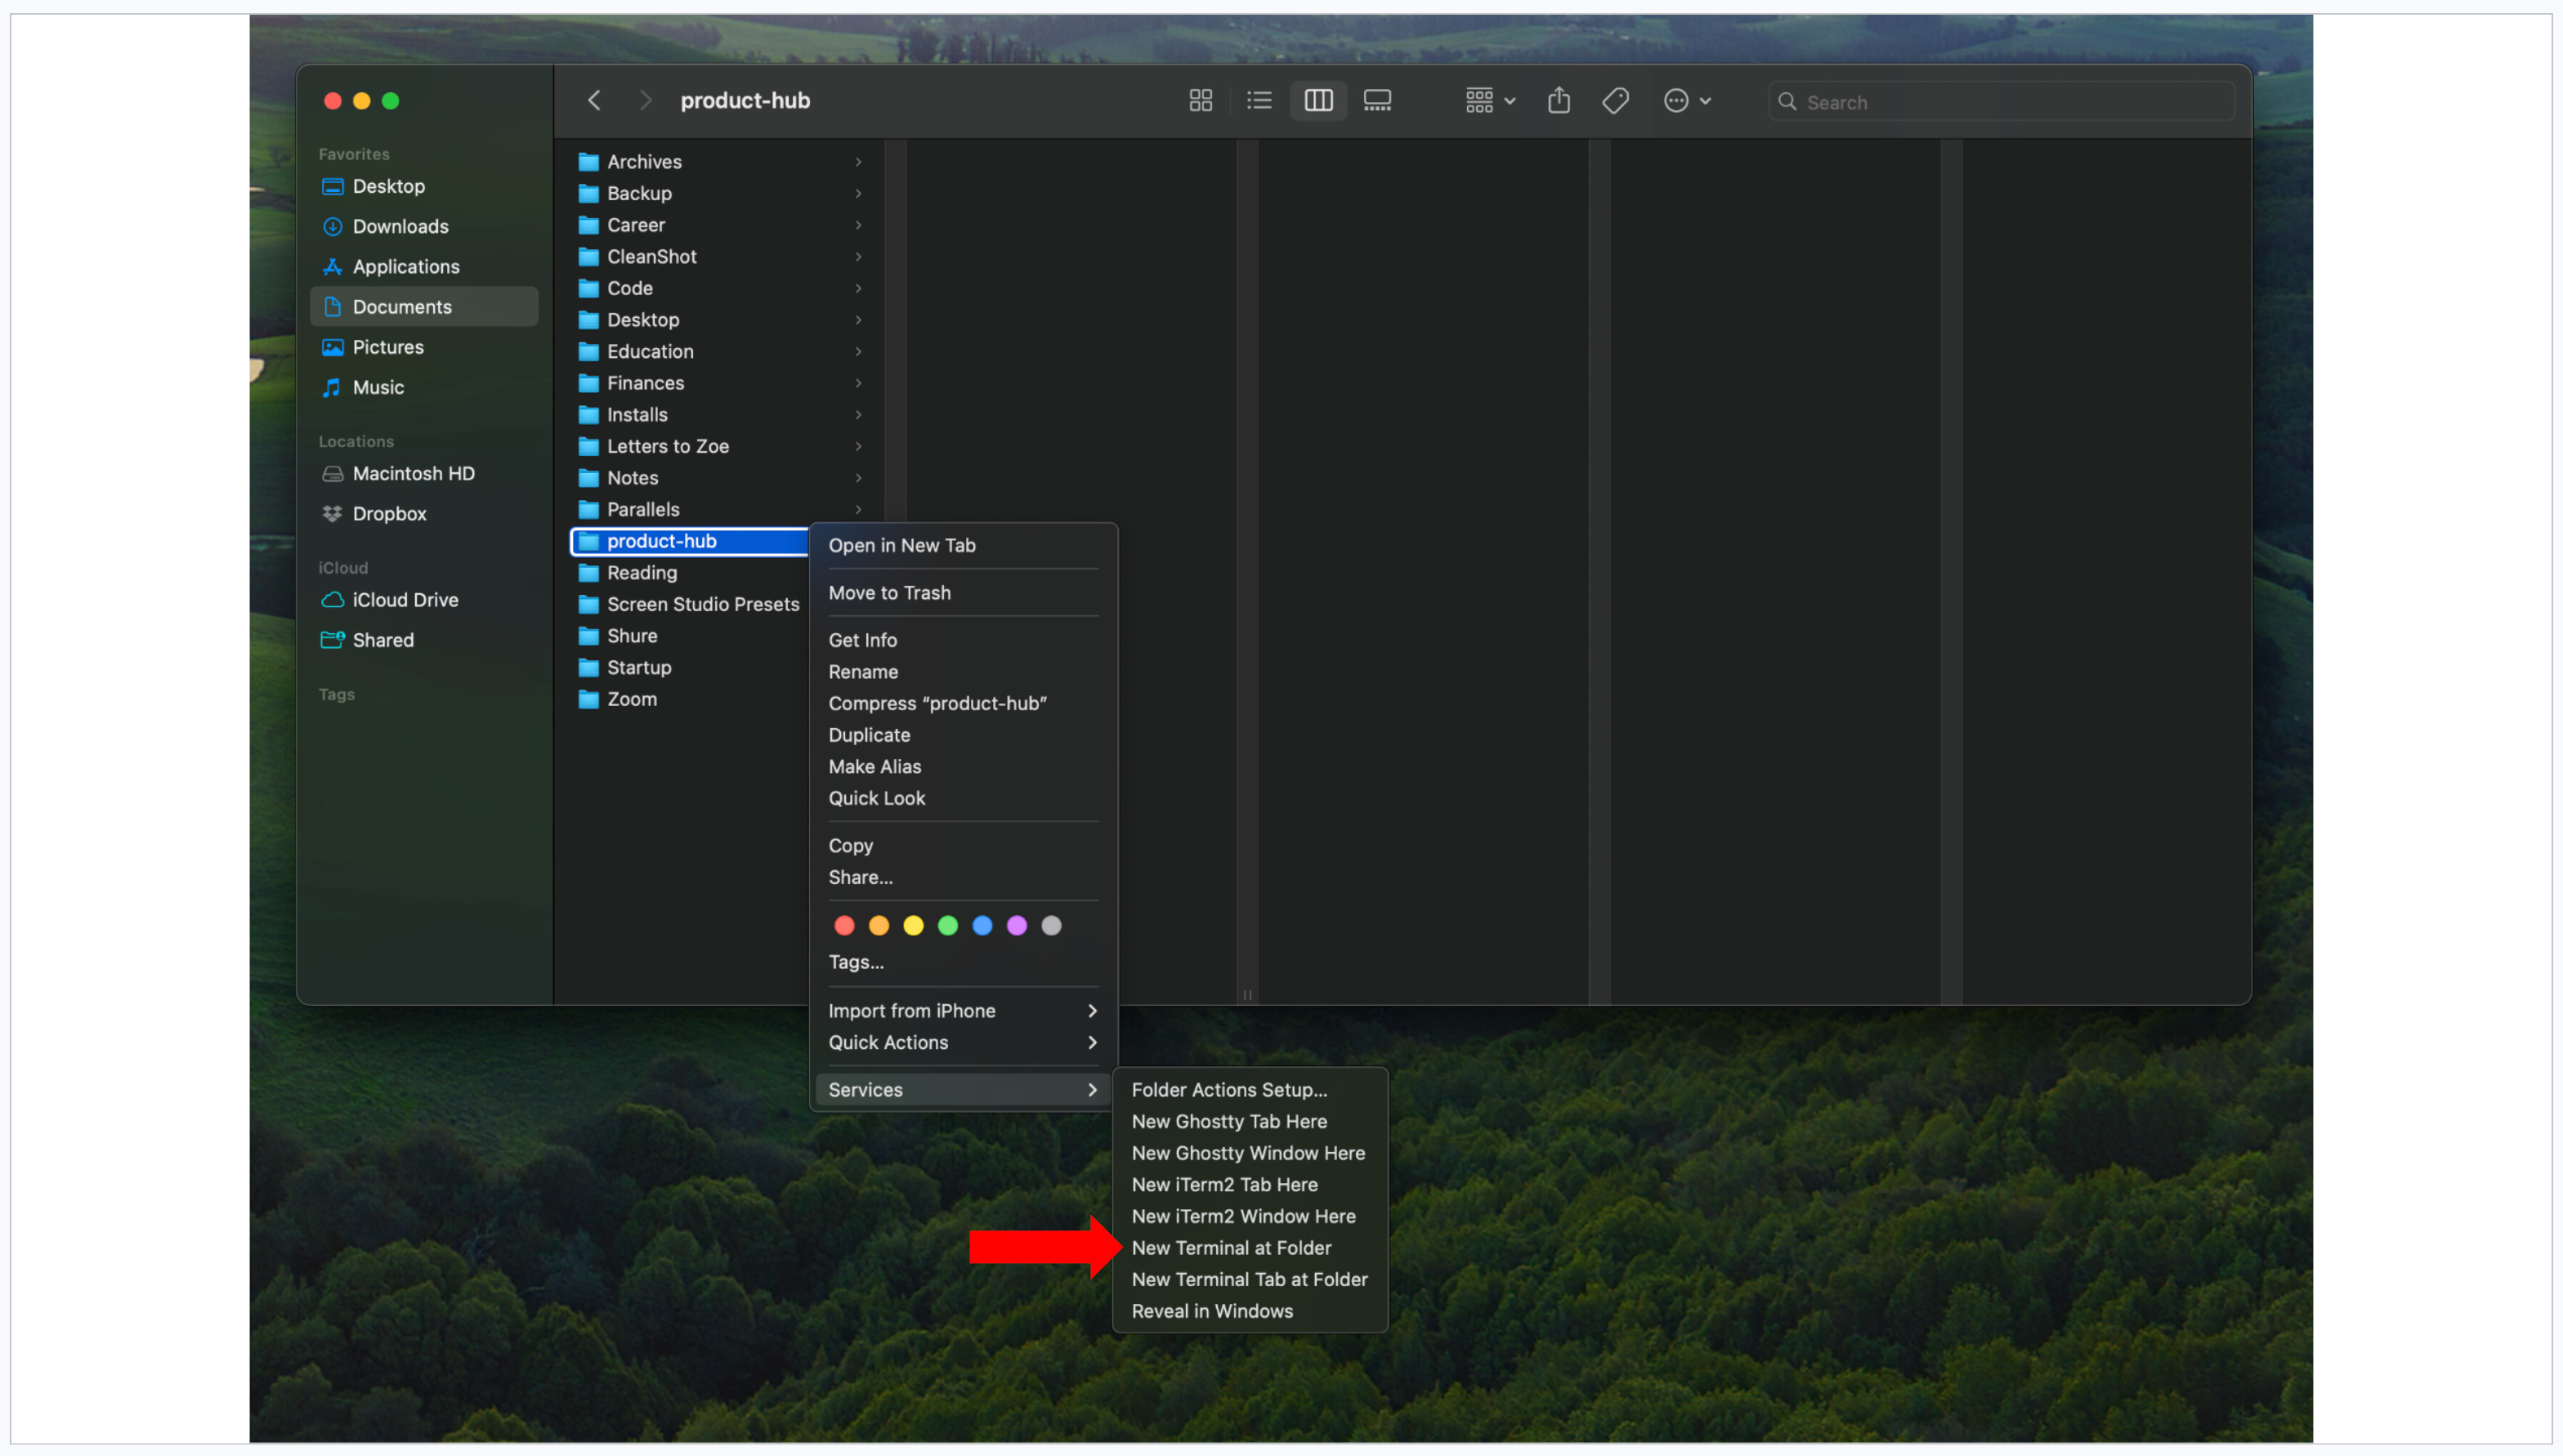Click the Share toolbar icon

pyautogui.click(x=1558, y=101)
